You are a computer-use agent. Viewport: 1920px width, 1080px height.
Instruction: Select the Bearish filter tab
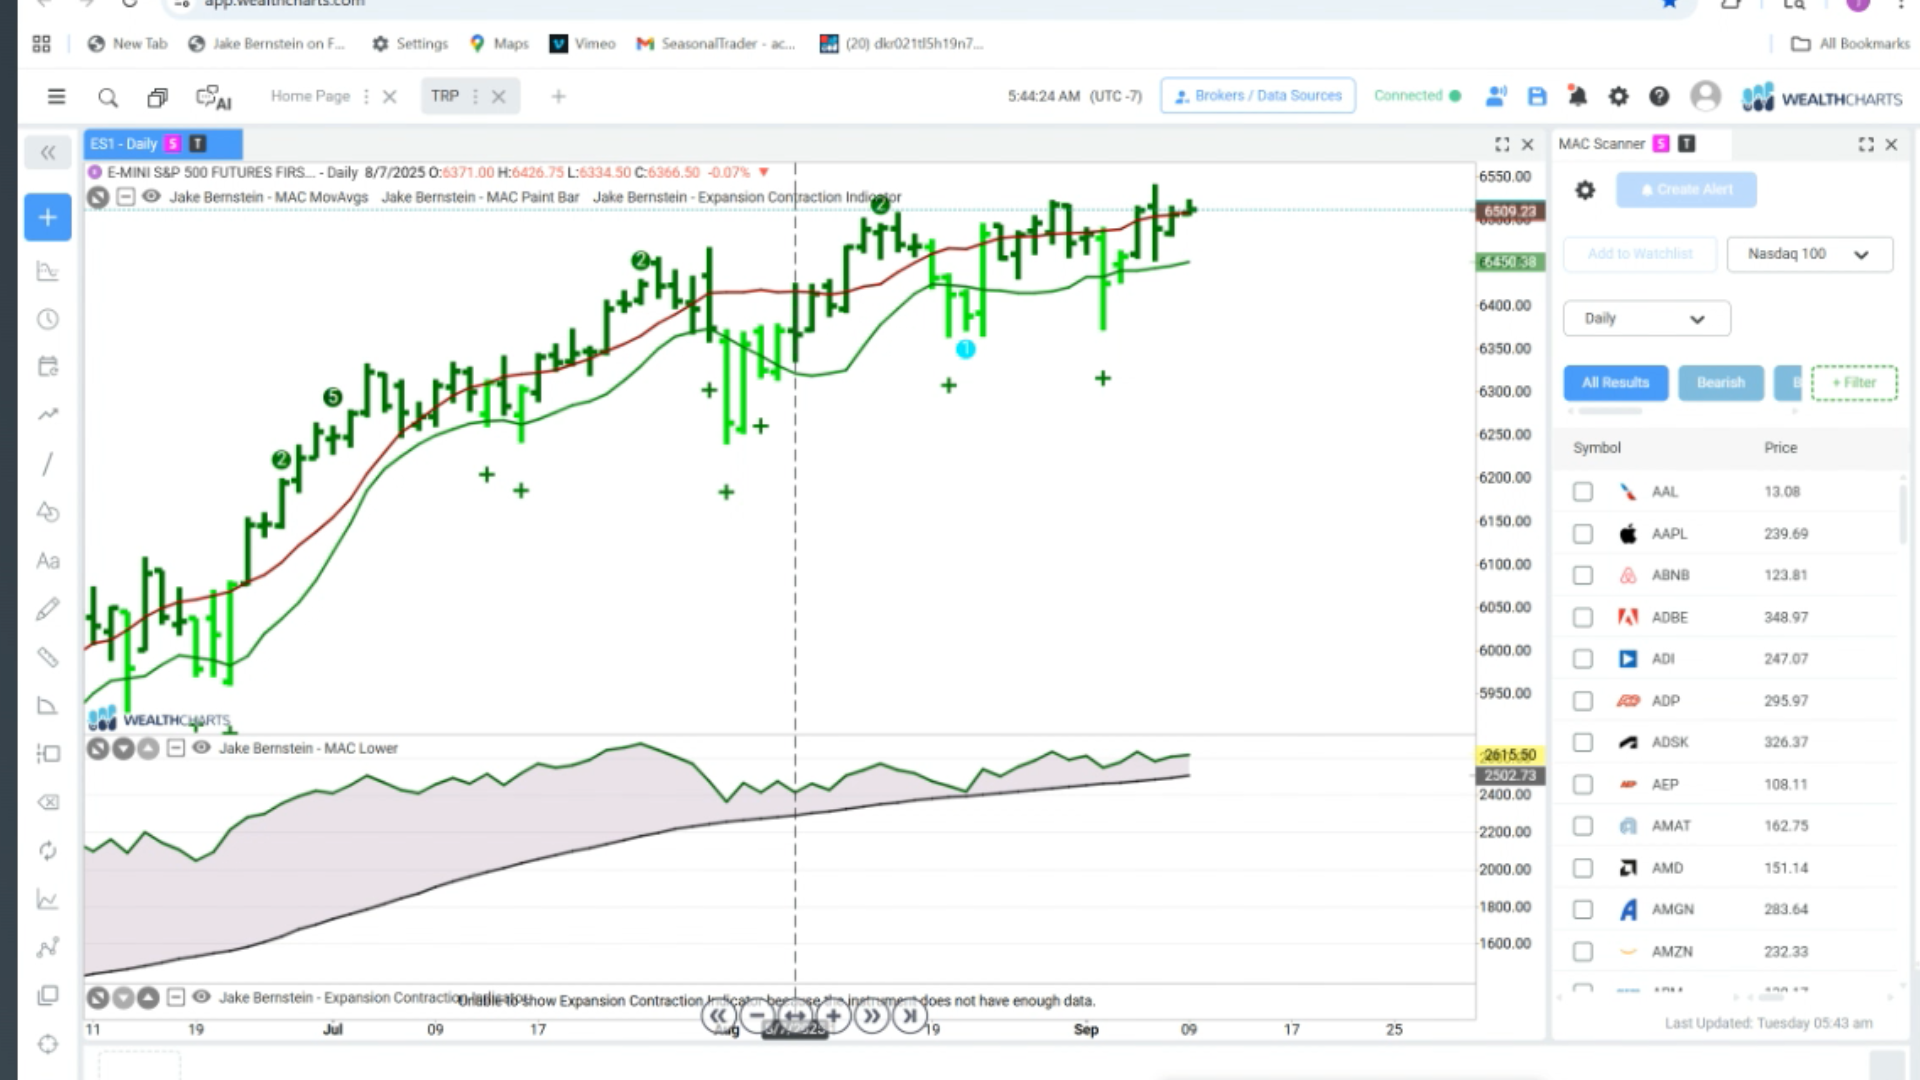(x=1720, y=383)
